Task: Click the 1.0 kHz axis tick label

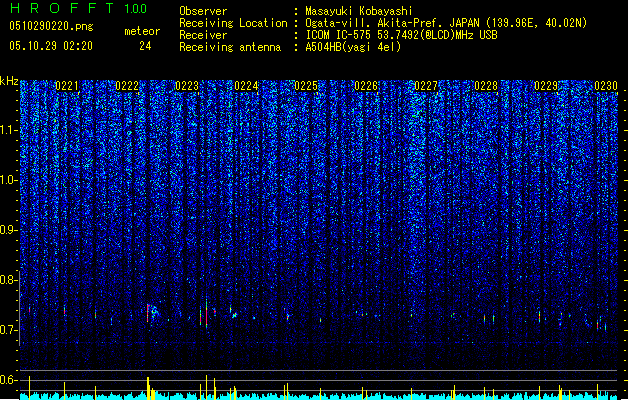Action: pos(8,180)
